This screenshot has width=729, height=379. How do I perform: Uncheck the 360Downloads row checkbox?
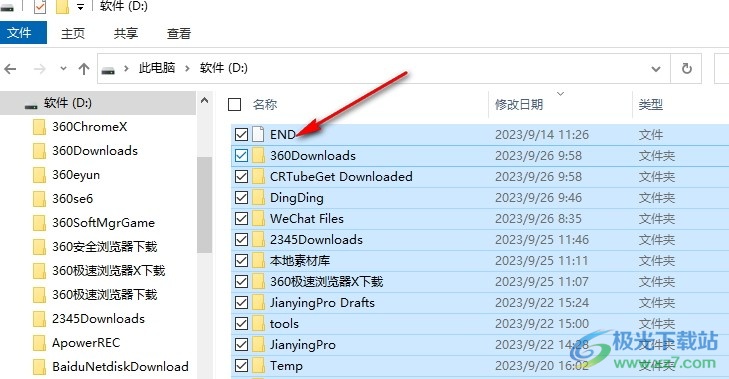tap(241, 155)
